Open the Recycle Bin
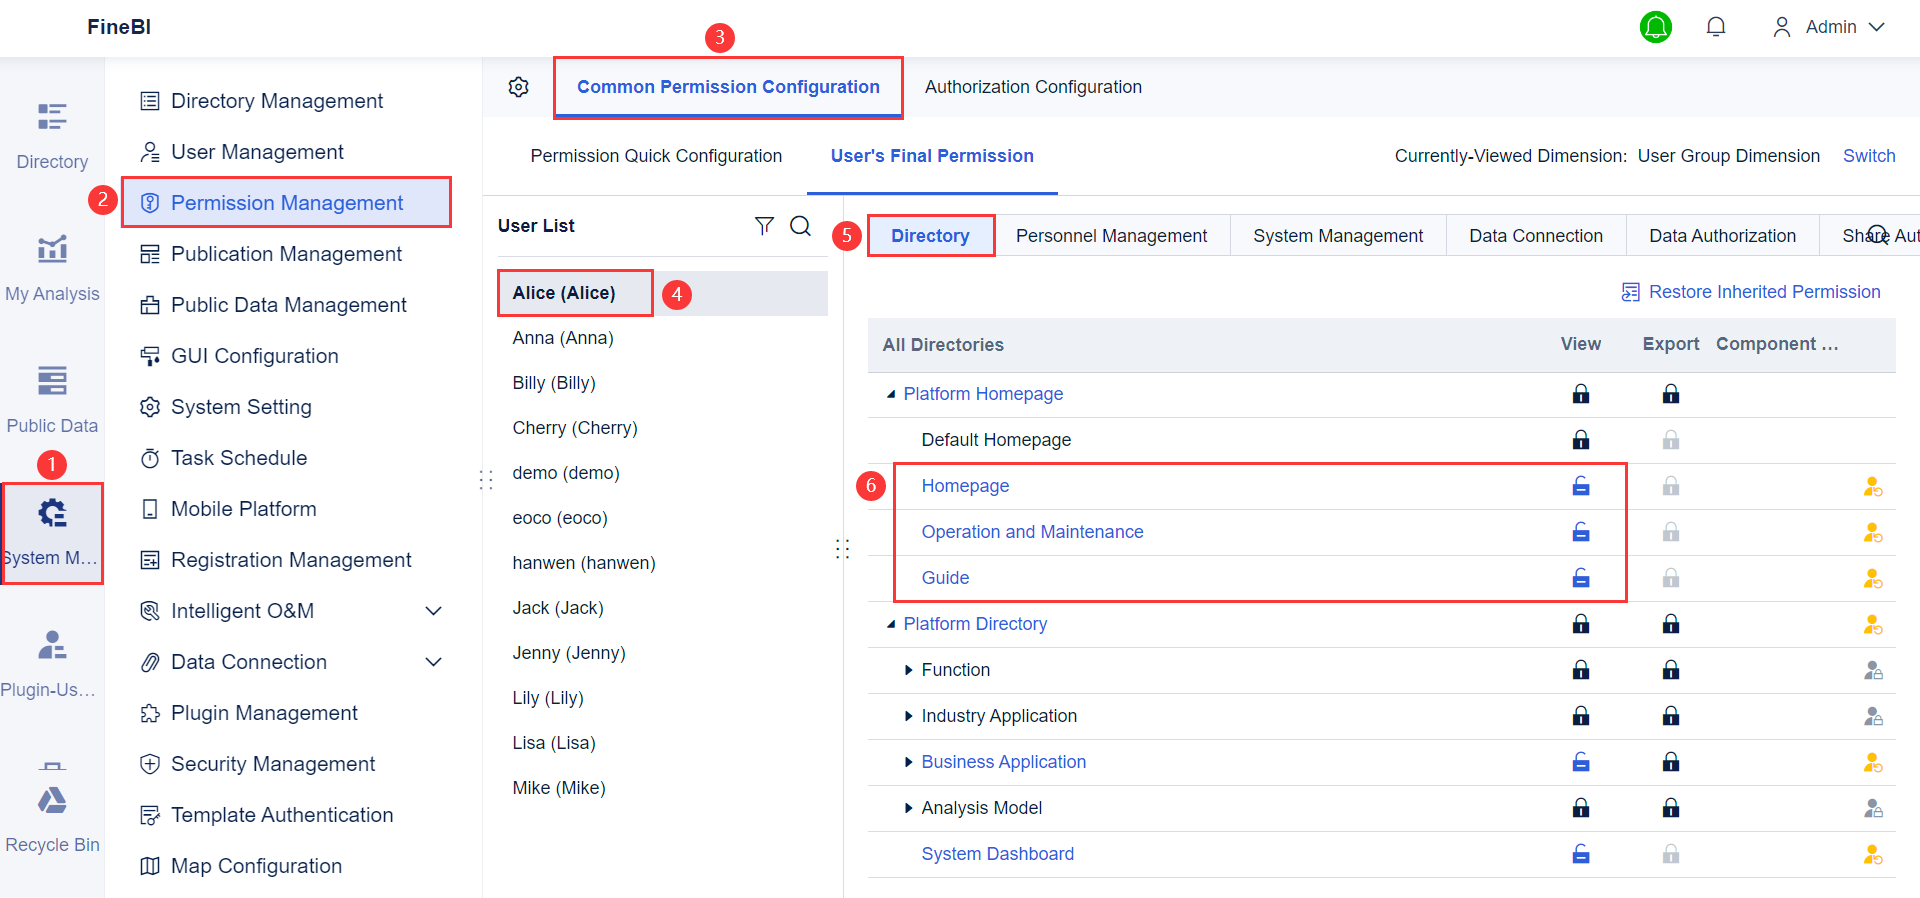The image size is (1920, 898). pos(52,818)
